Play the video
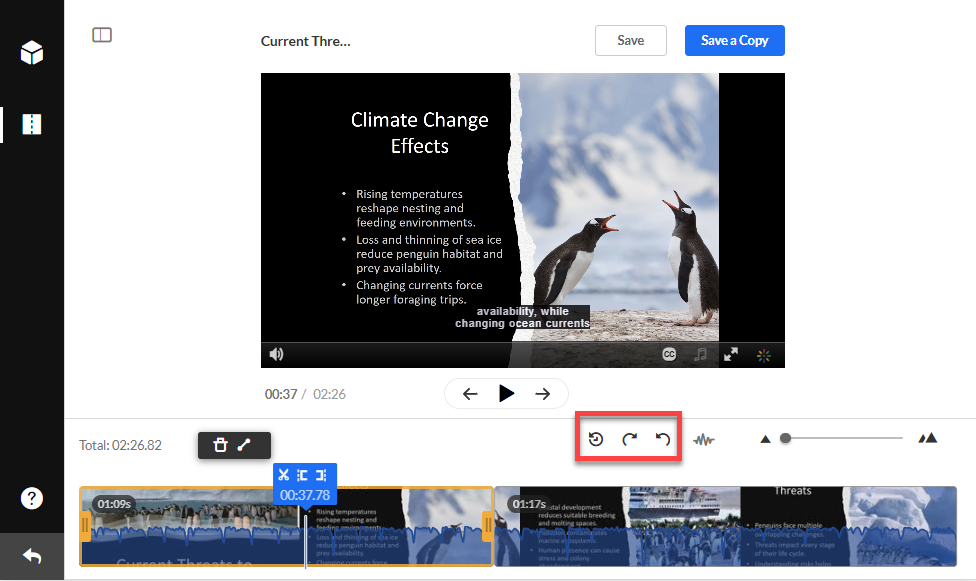The height and width of the screenshot is (581, 976). pyautogui.click(x=507, y=394)
